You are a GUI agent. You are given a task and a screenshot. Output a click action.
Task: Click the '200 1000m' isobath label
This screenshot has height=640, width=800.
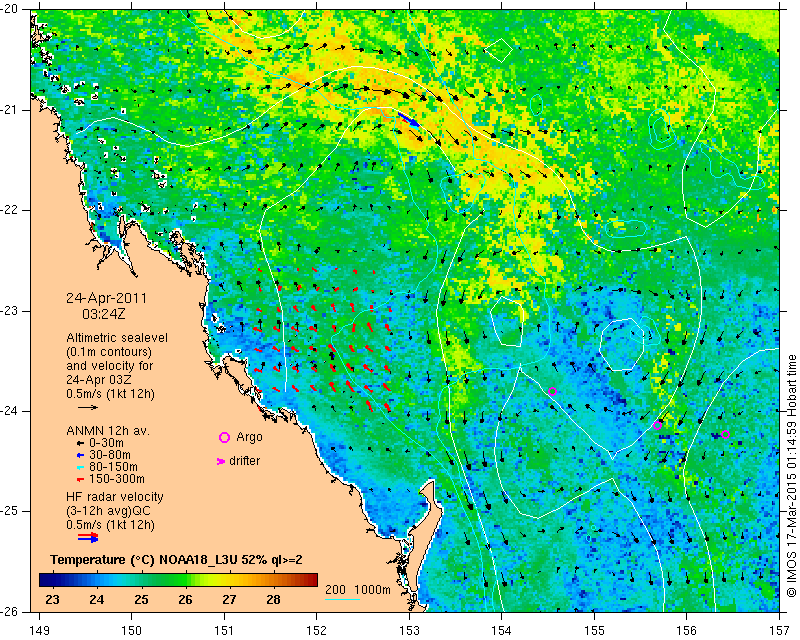pyautogui.click(x=358, y=590)
